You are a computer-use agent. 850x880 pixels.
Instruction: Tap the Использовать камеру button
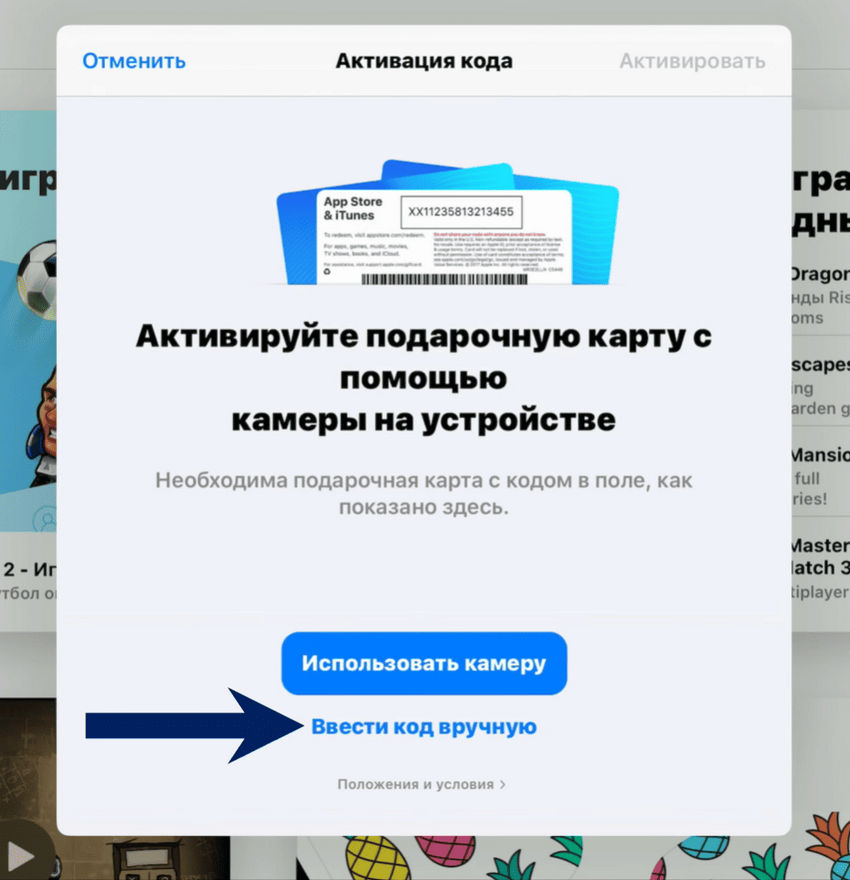424,662
